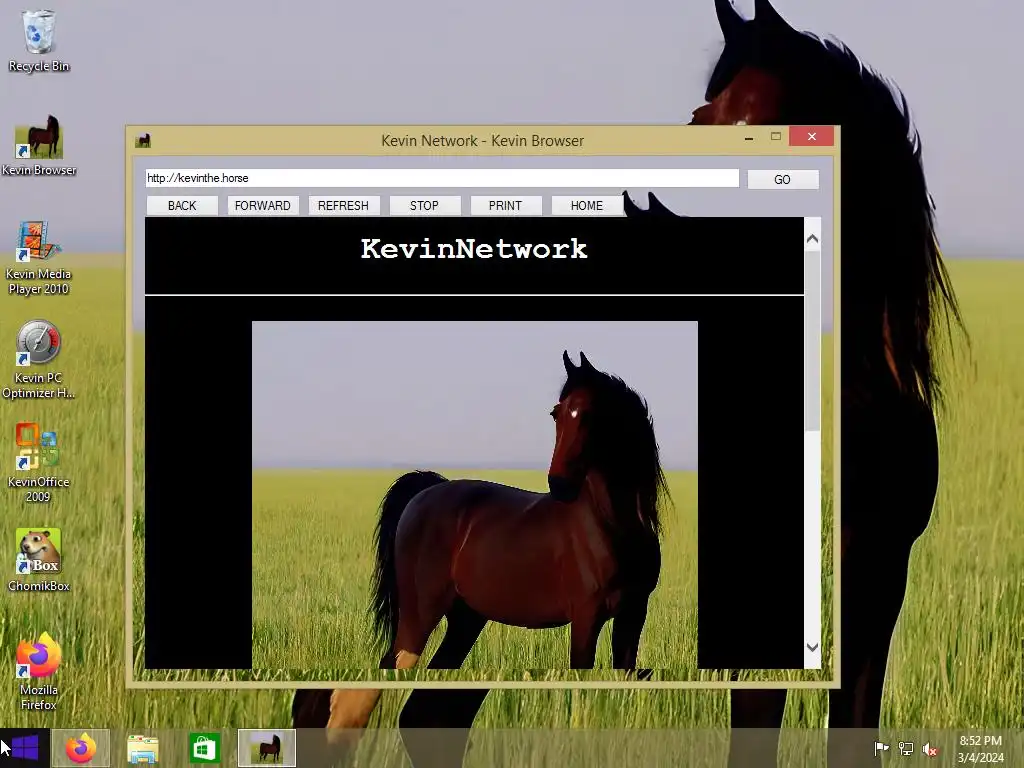Open the network tray icon
Image resolution: width=1024 pixels, height=768 pixels.
[x=906, y=748]
